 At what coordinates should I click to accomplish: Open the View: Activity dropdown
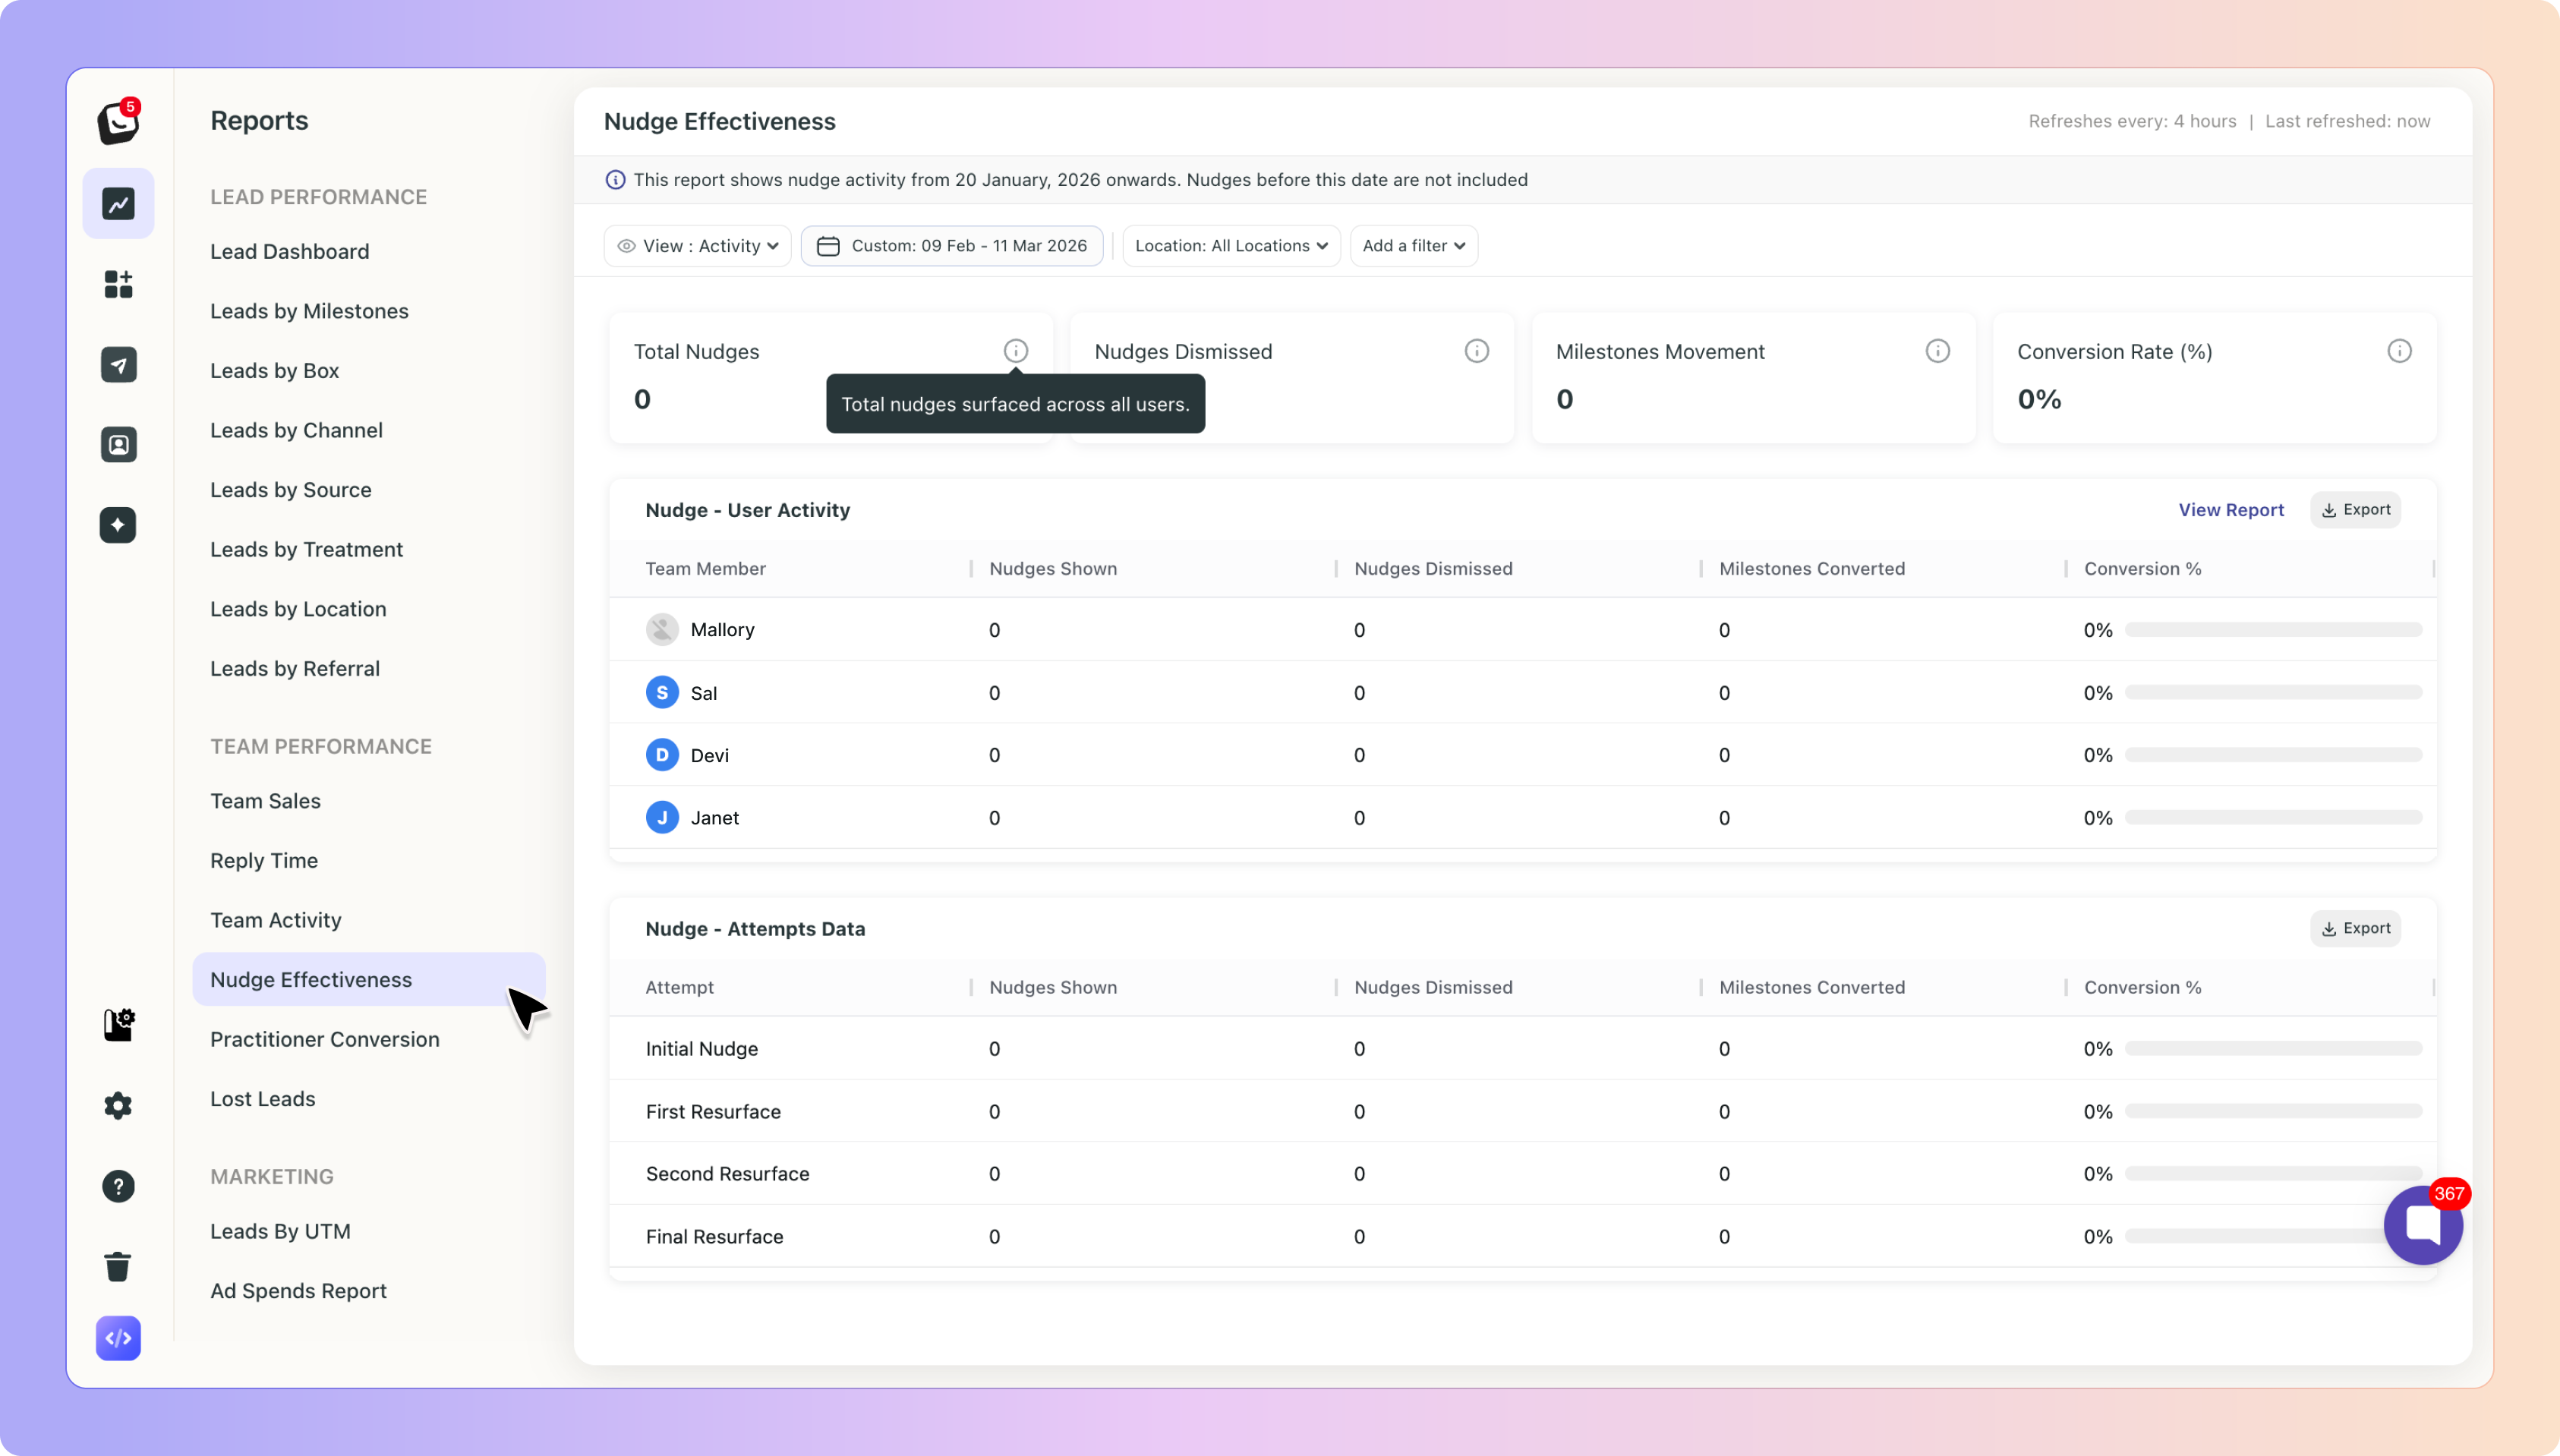click(698, 246)
